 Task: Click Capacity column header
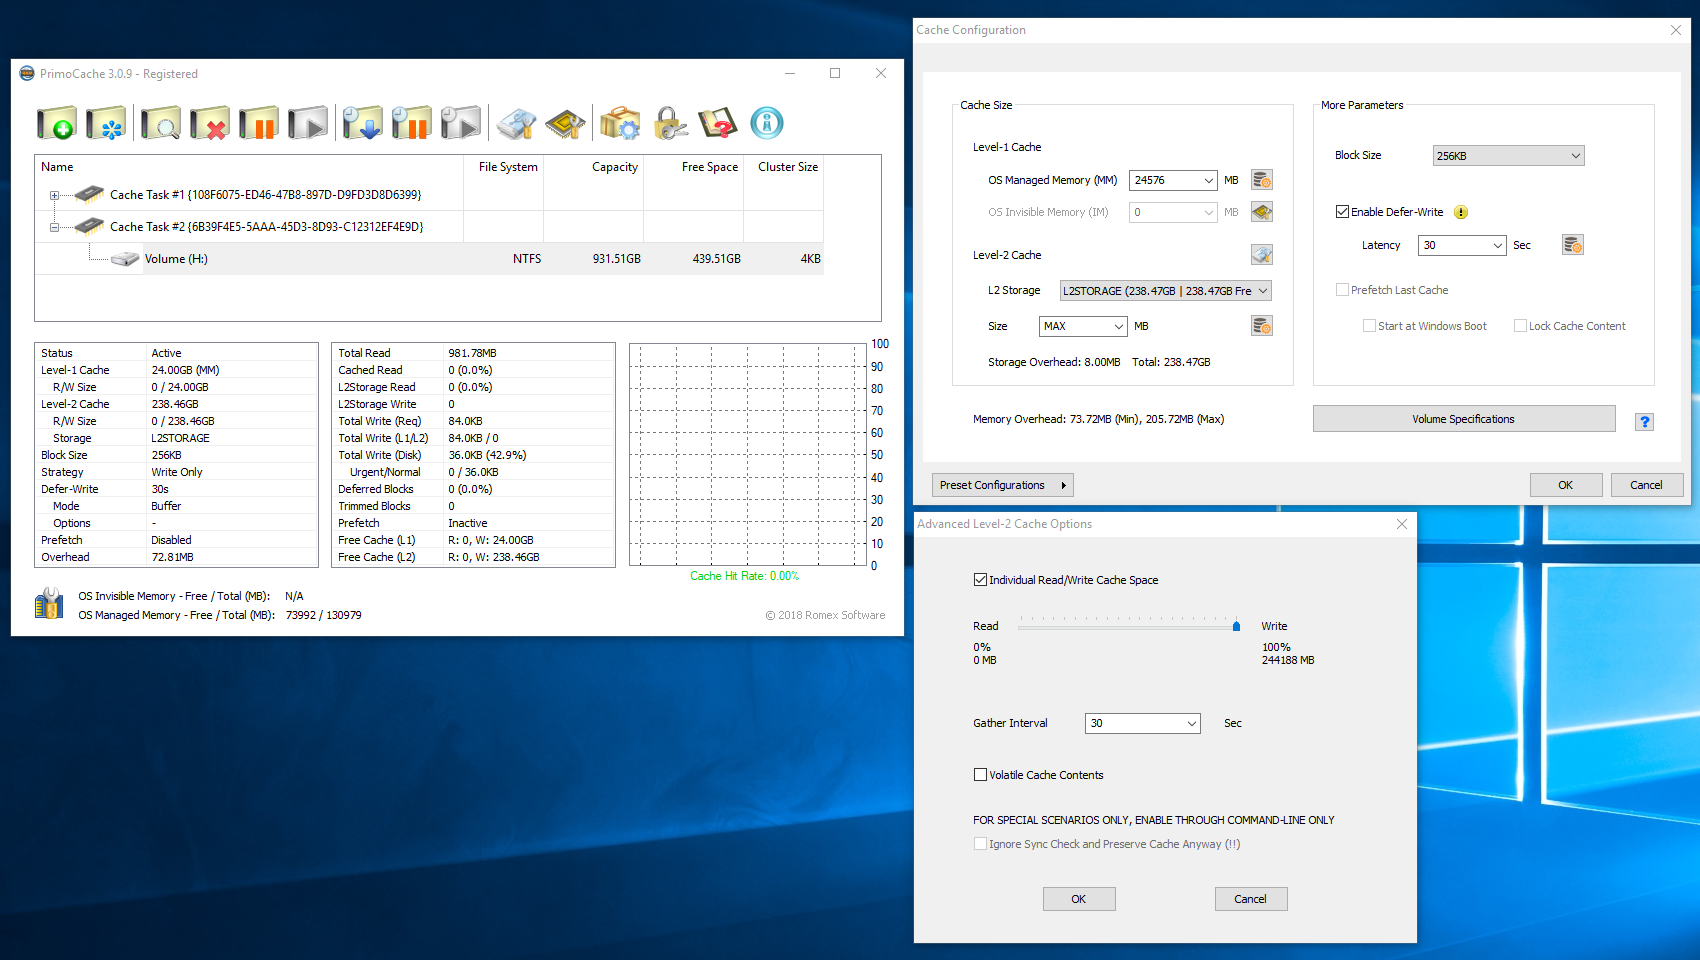[594, 167]
